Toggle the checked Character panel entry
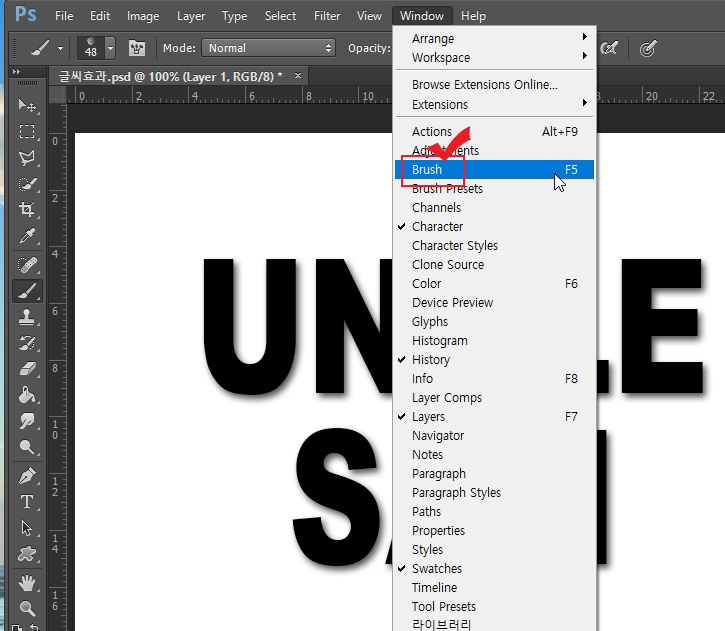The image size is (725, 631). coord(494,227)
